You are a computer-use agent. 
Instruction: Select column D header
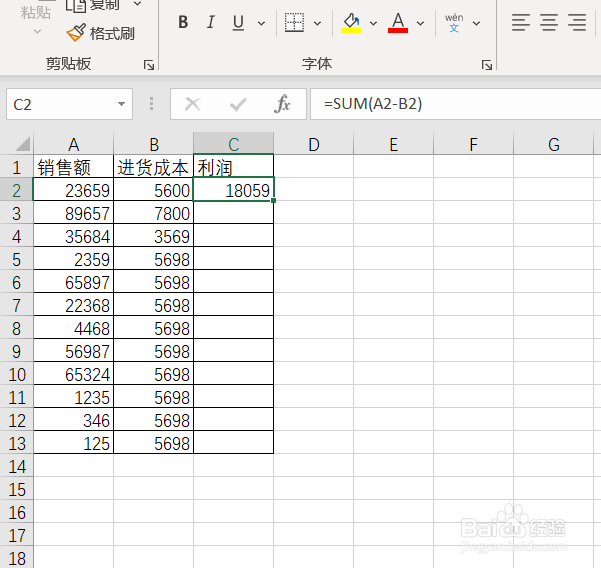coord(314,144)
